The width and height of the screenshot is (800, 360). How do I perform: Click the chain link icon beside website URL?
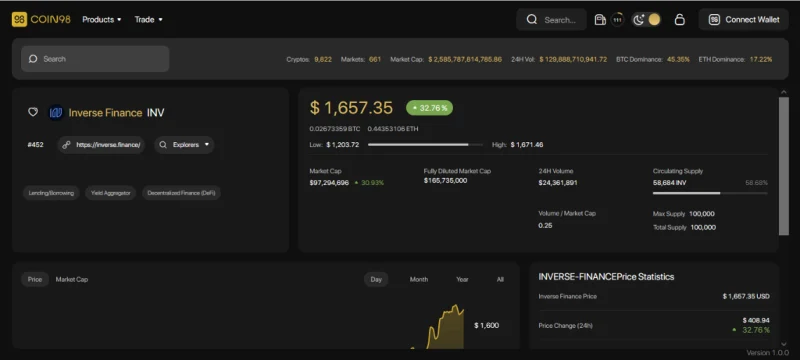[x=66, y=145]
